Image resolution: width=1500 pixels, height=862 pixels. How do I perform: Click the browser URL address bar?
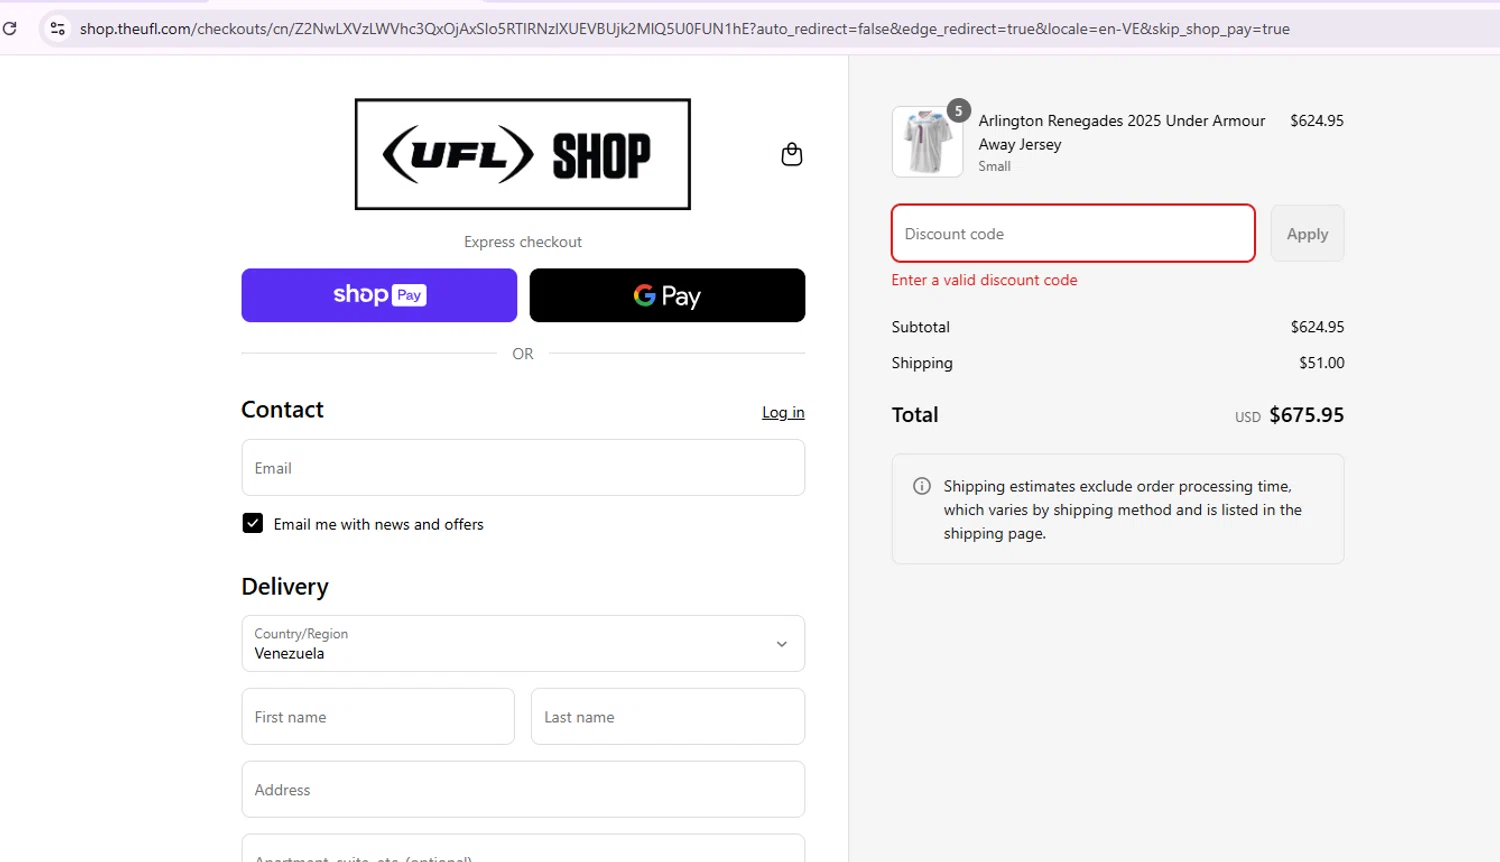click(684, 29)
